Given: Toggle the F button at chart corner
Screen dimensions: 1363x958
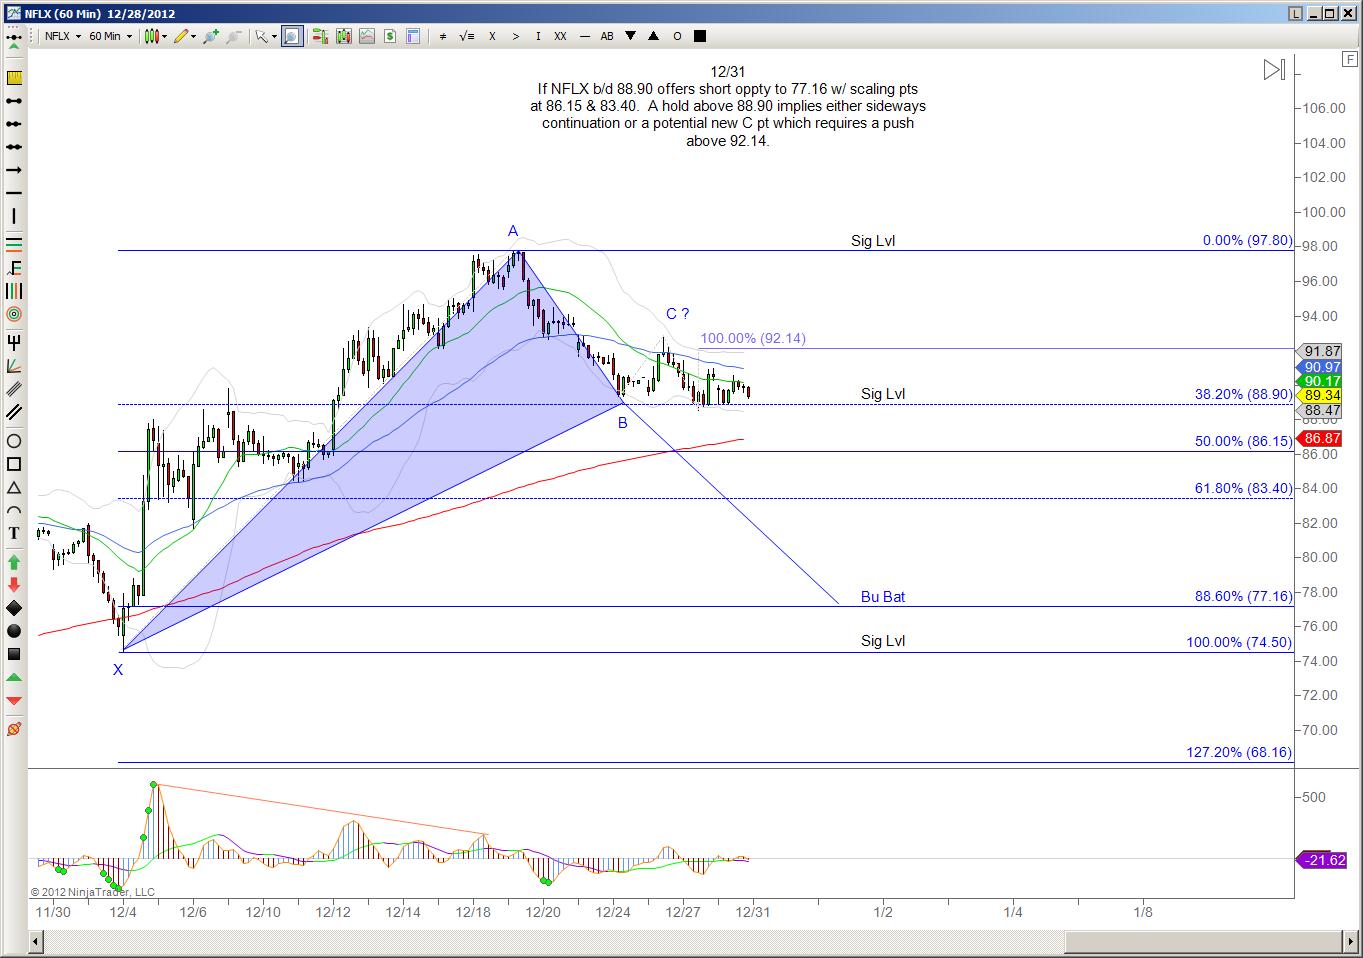Looking at the screenshot, I should coord(1349,60).
